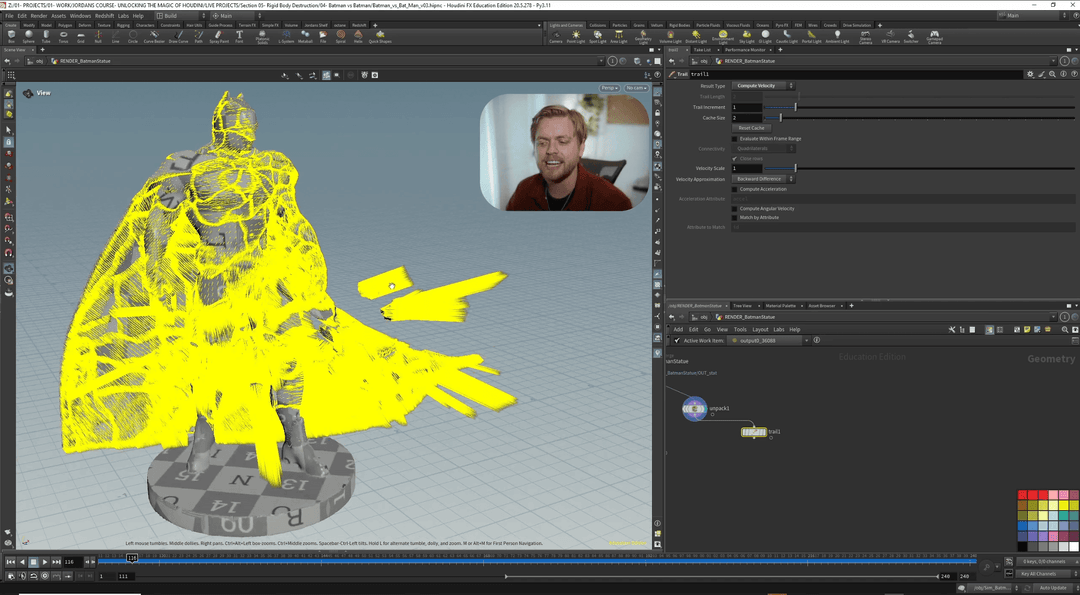Switch to the Rigid Bodies shelf tab
The width and height of the screenshot is (1080, 595).
click(x=679, y=25)
